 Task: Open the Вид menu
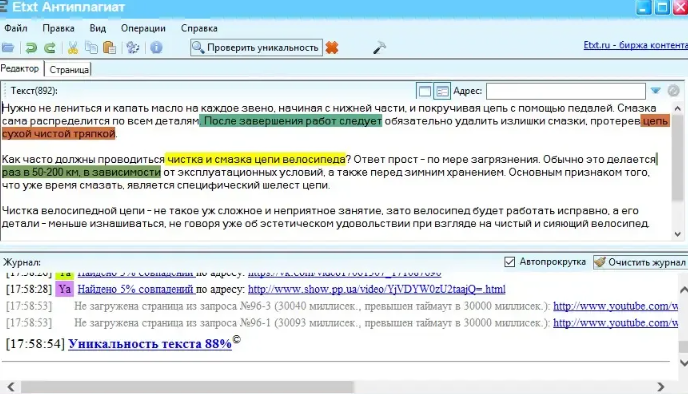(97, 28)
